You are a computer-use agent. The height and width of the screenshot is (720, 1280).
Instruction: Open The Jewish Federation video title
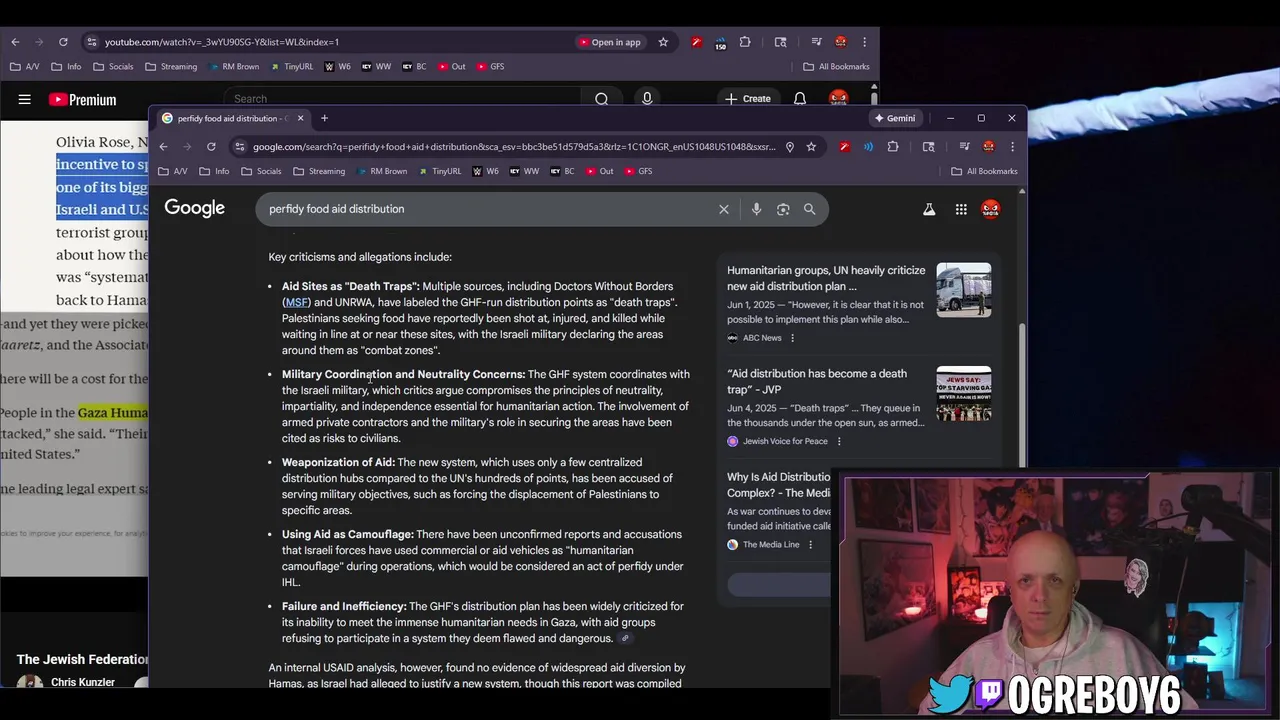coord(82,659)
